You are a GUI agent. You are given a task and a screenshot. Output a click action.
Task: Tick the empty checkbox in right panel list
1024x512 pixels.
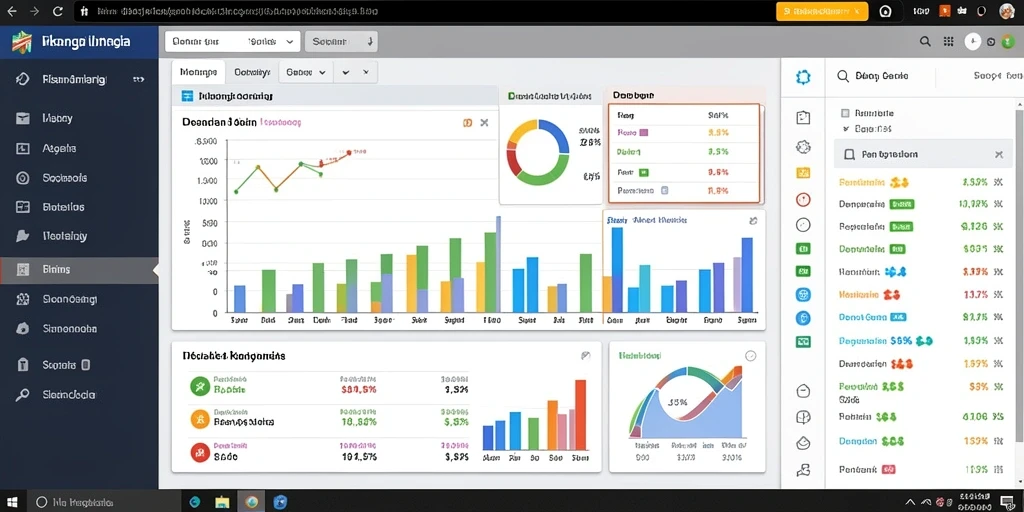pos(846,112)
